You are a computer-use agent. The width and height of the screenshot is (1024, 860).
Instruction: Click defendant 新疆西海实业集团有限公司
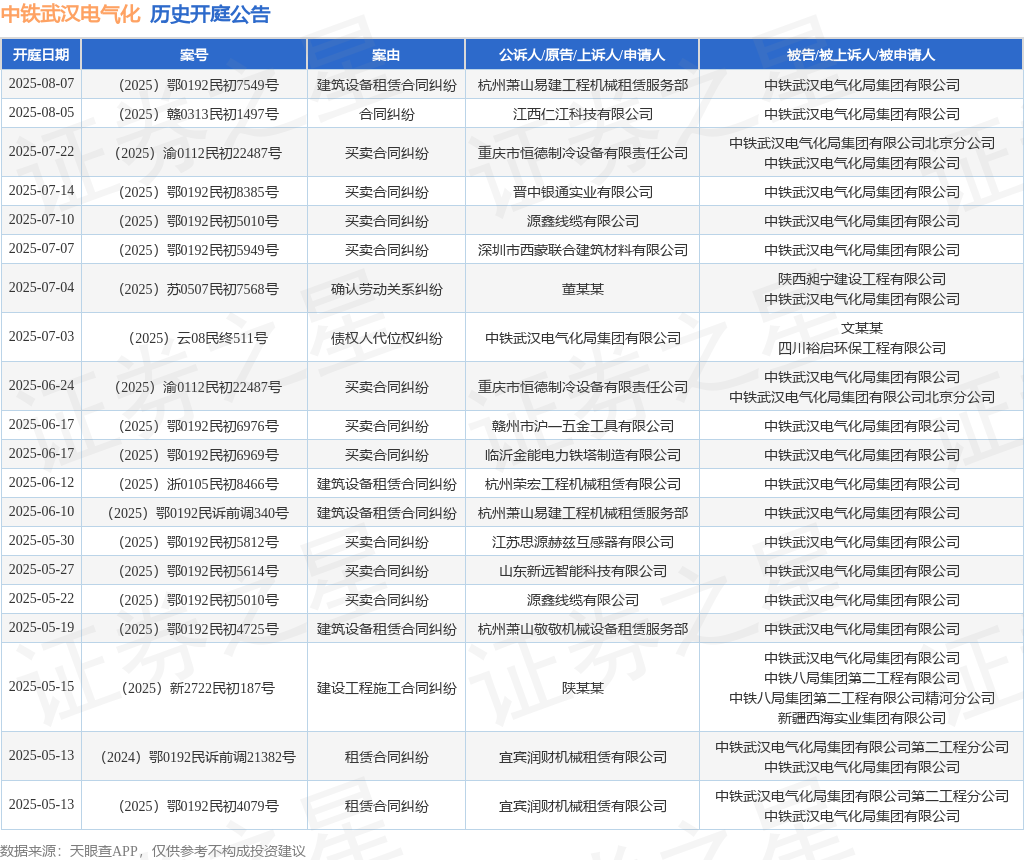[x=862, y=718]
